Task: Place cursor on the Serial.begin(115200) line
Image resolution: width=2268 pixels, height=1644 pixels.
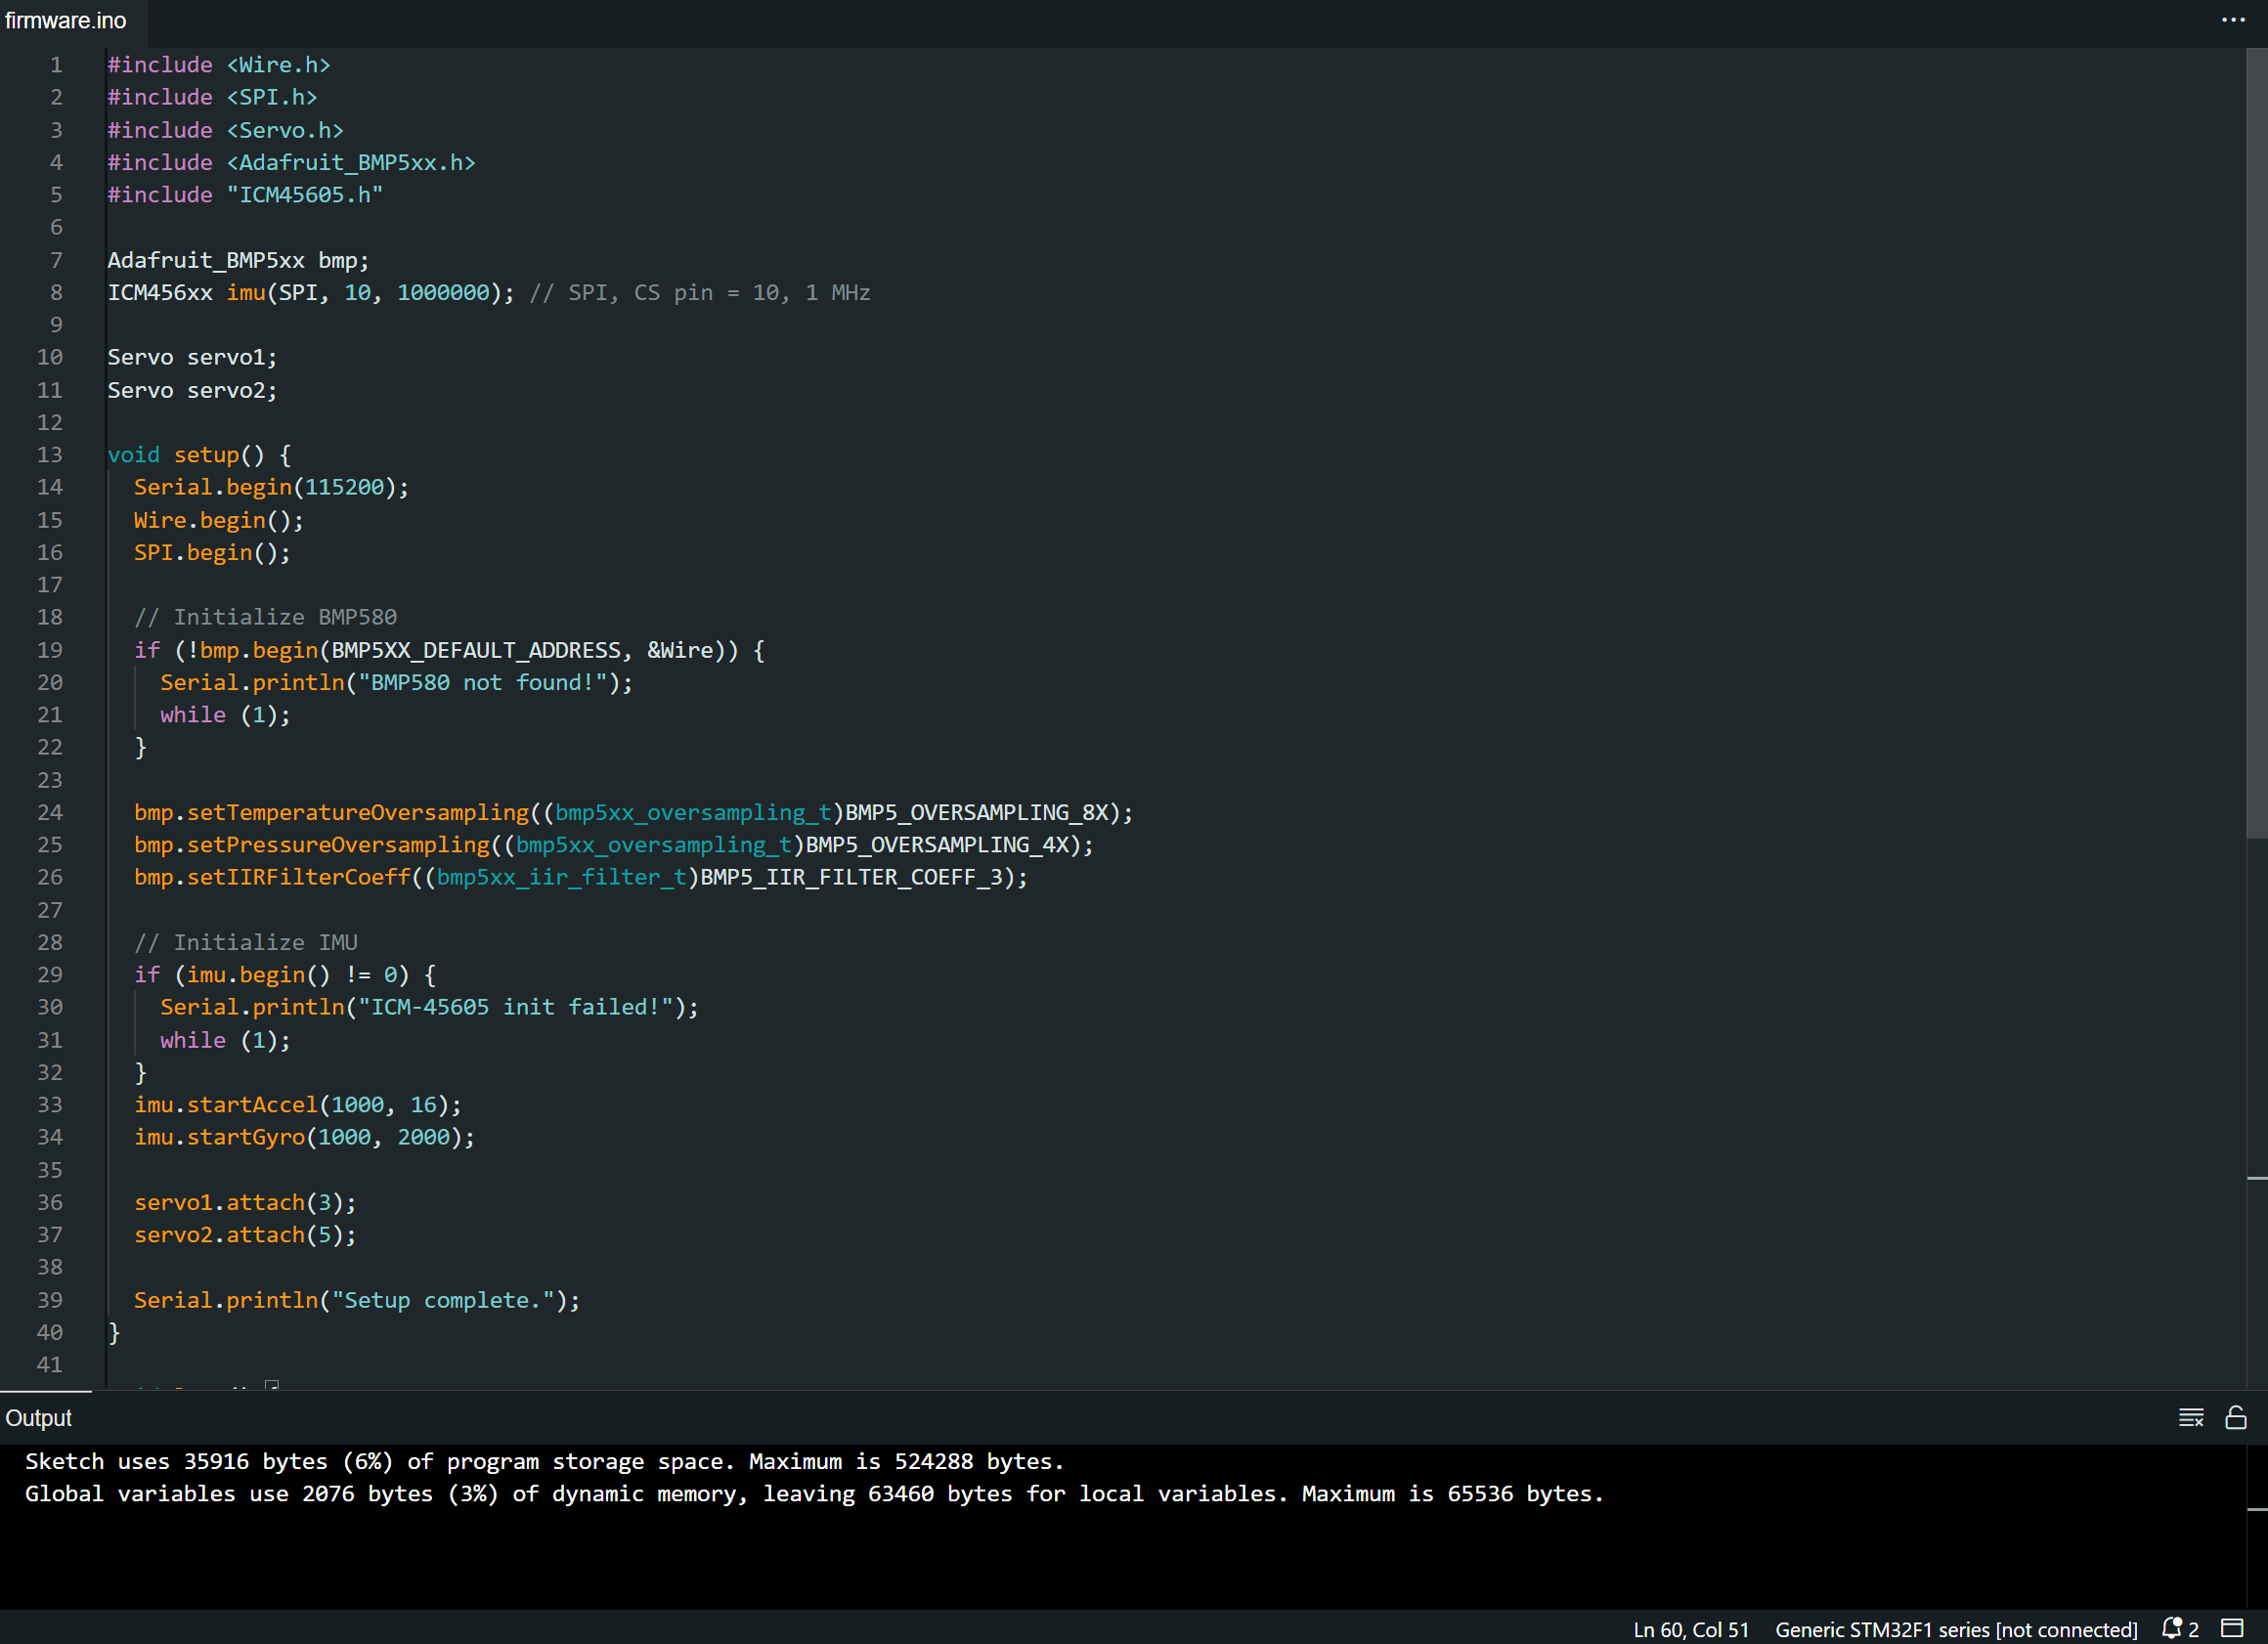Action: 271,487
